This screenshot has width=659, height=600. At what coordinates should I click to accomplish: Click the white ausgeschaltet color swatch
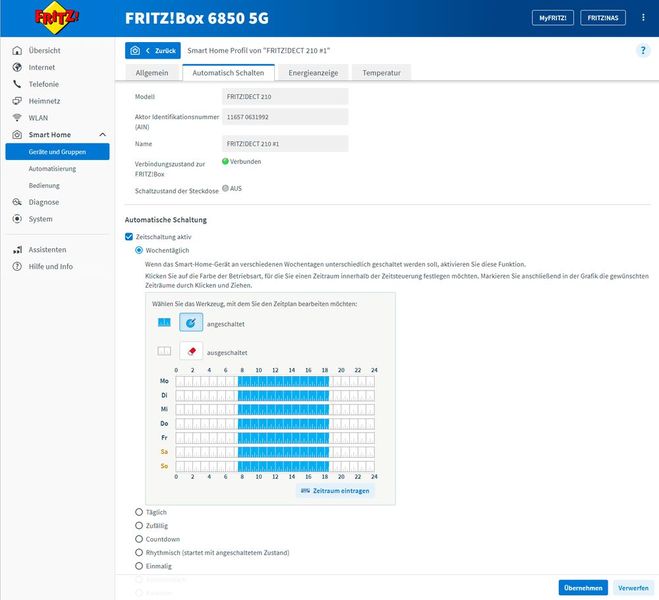[164, 351]
